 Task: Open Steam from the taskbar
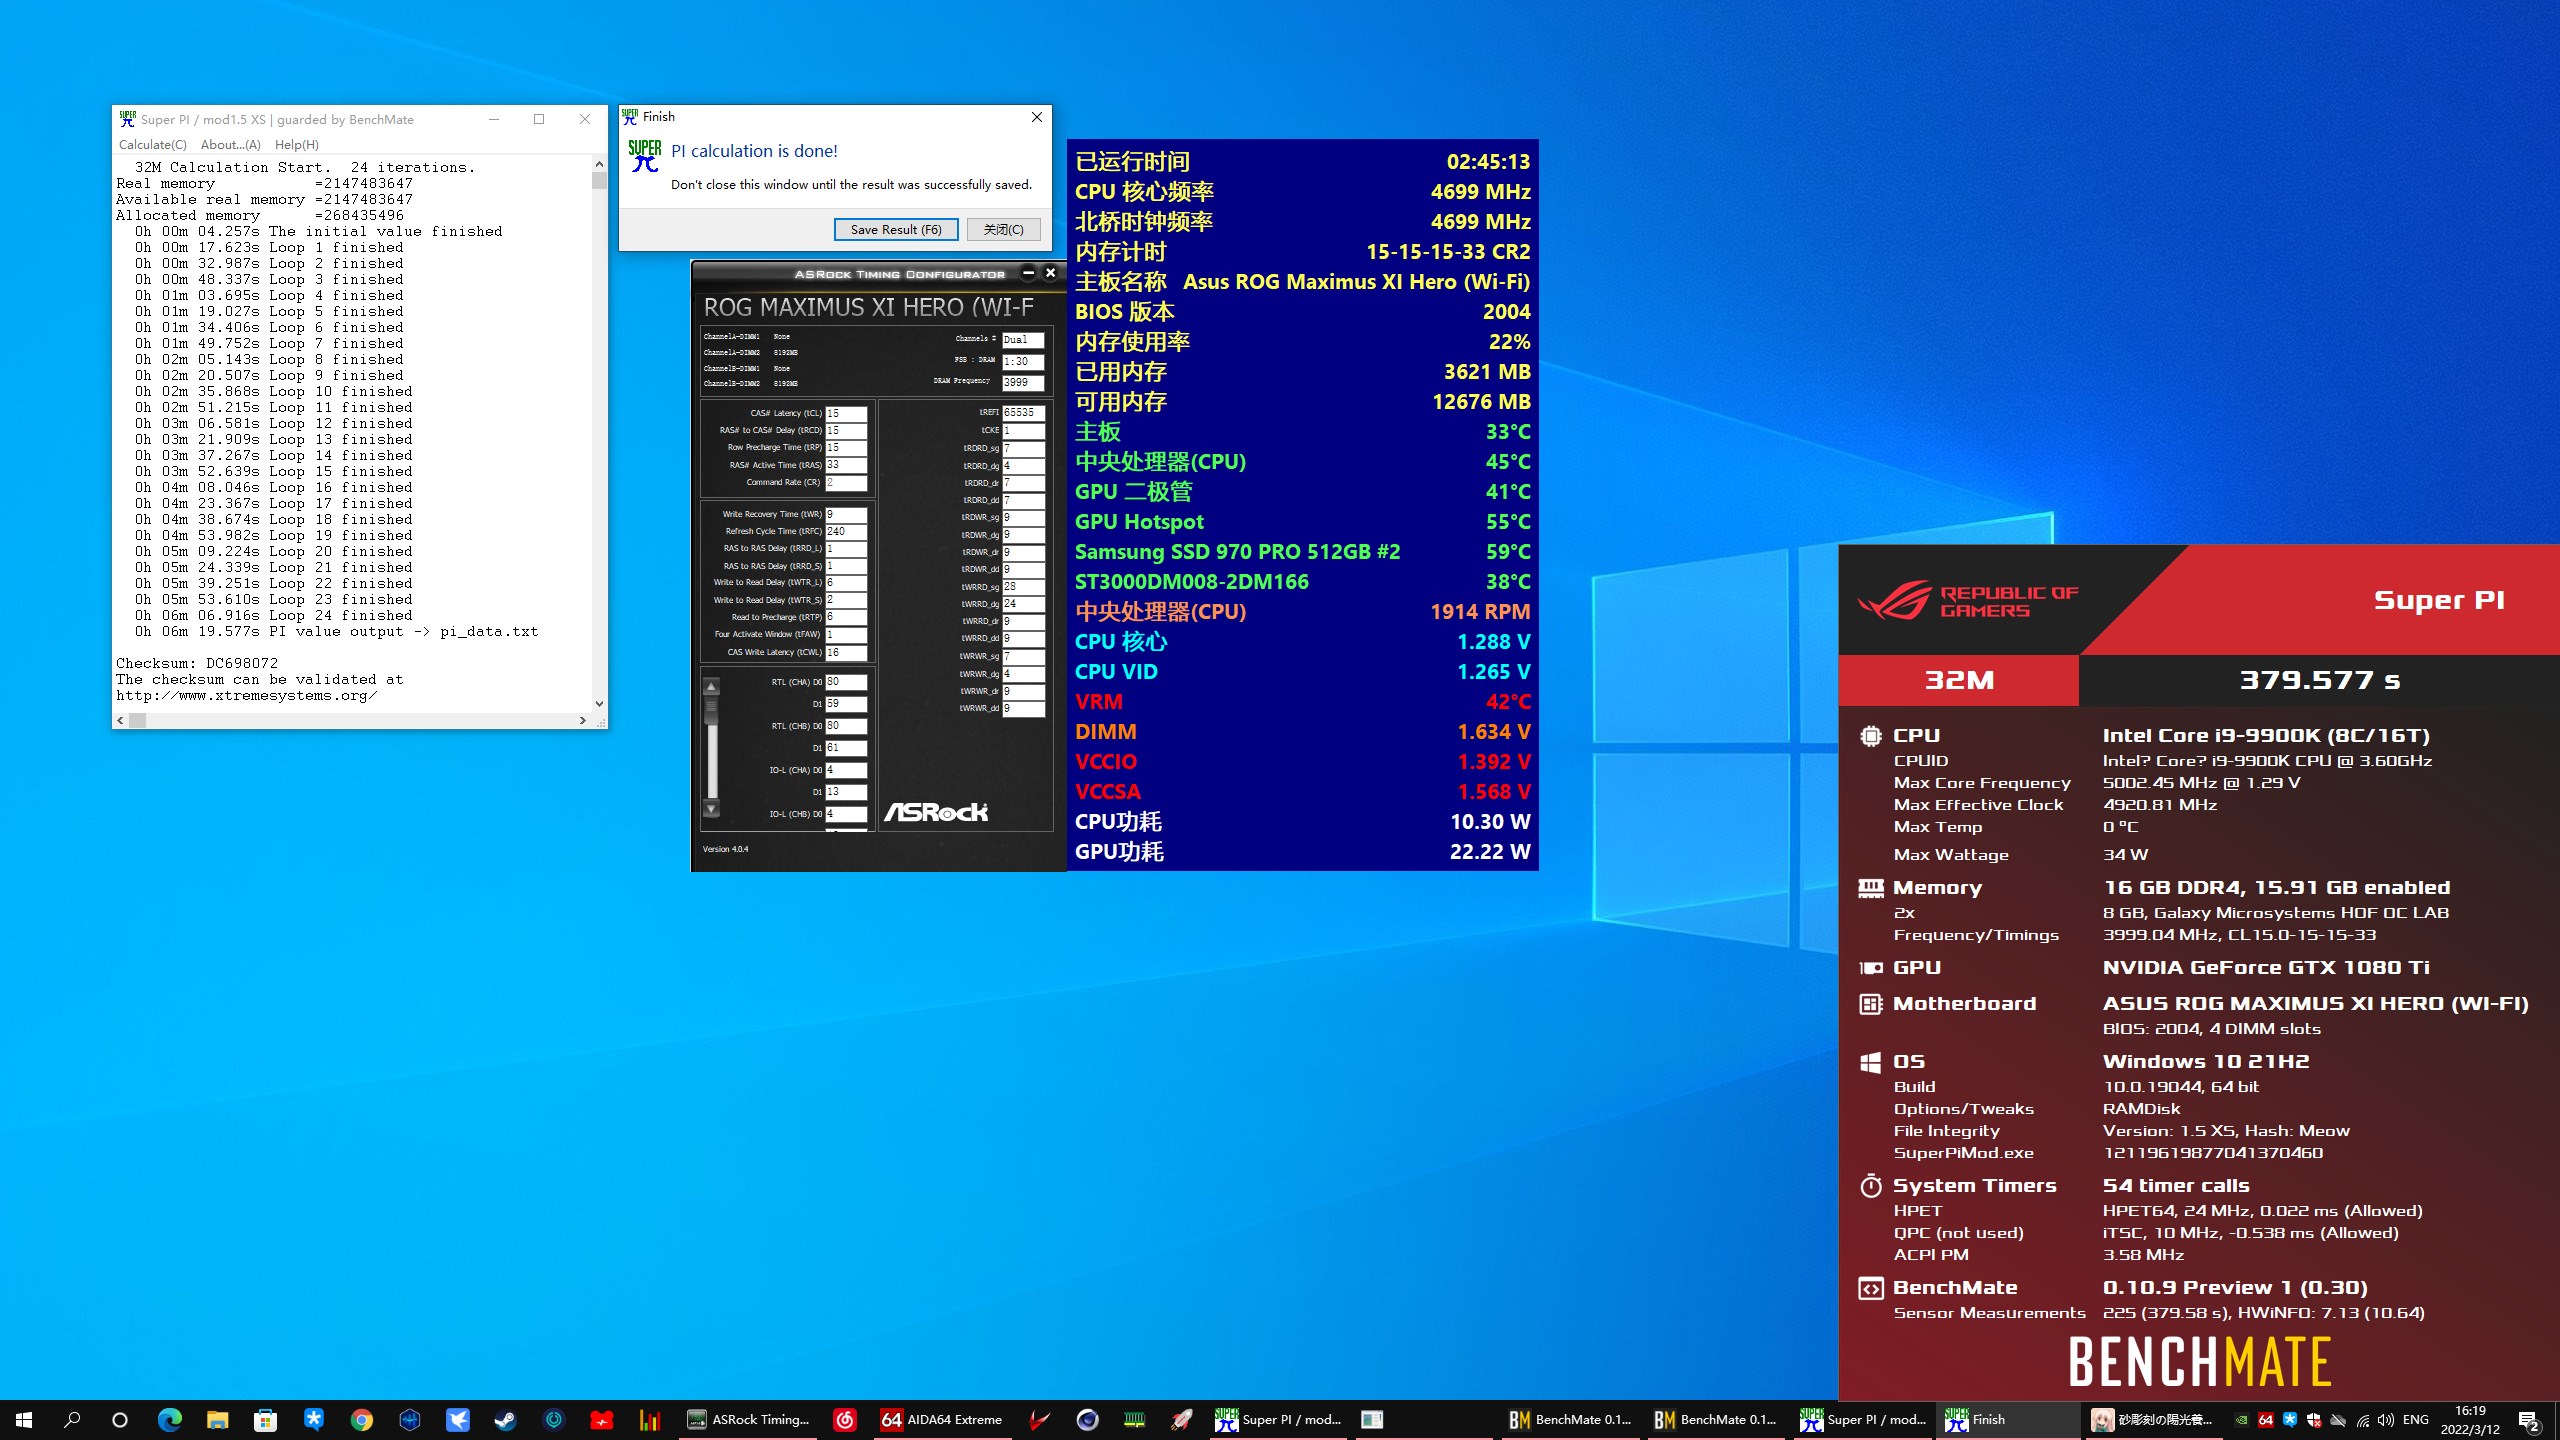pos(505,1419)
